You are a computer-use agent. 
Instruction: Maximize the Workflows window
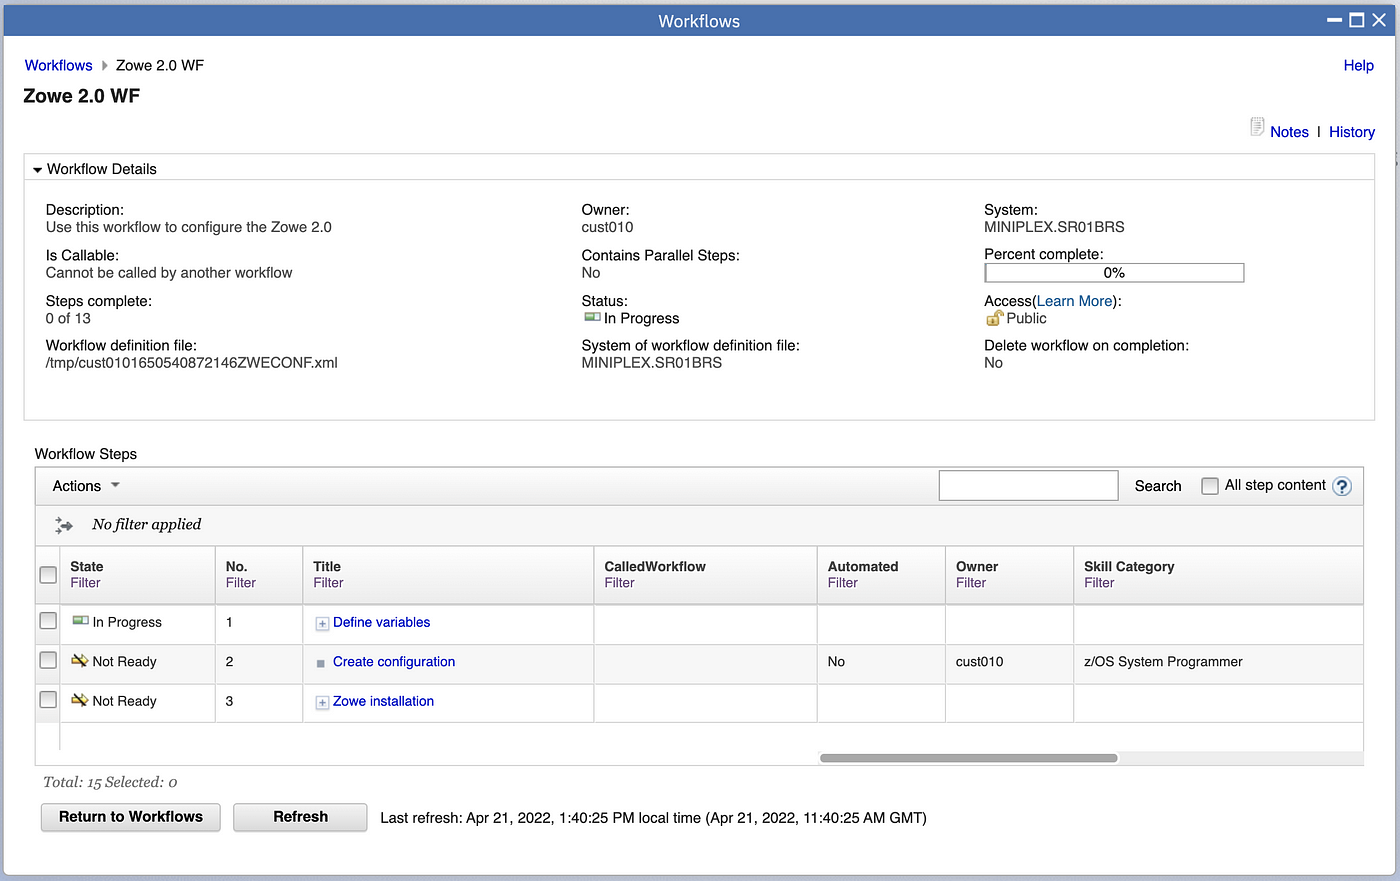1357,20
